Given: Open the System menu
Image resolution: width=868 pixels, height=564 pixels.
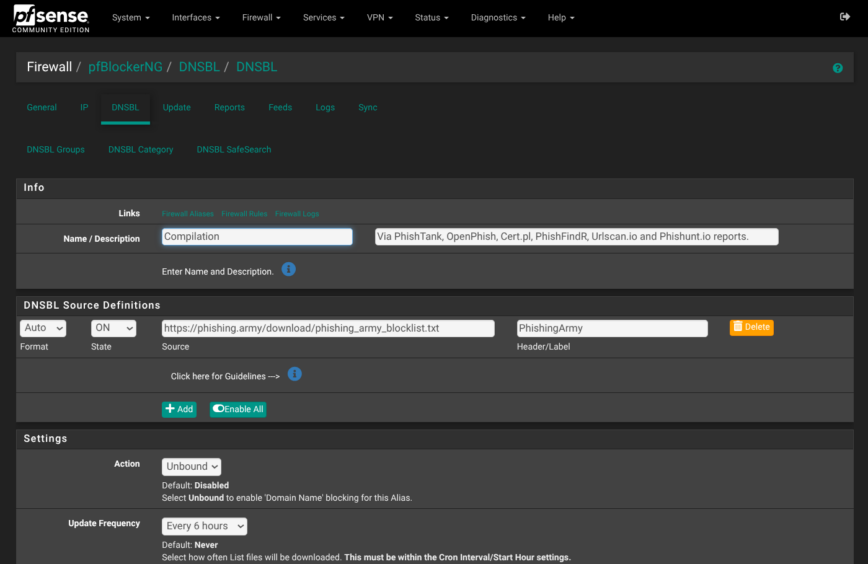Looking at the screenshot, I should [131, 18].
